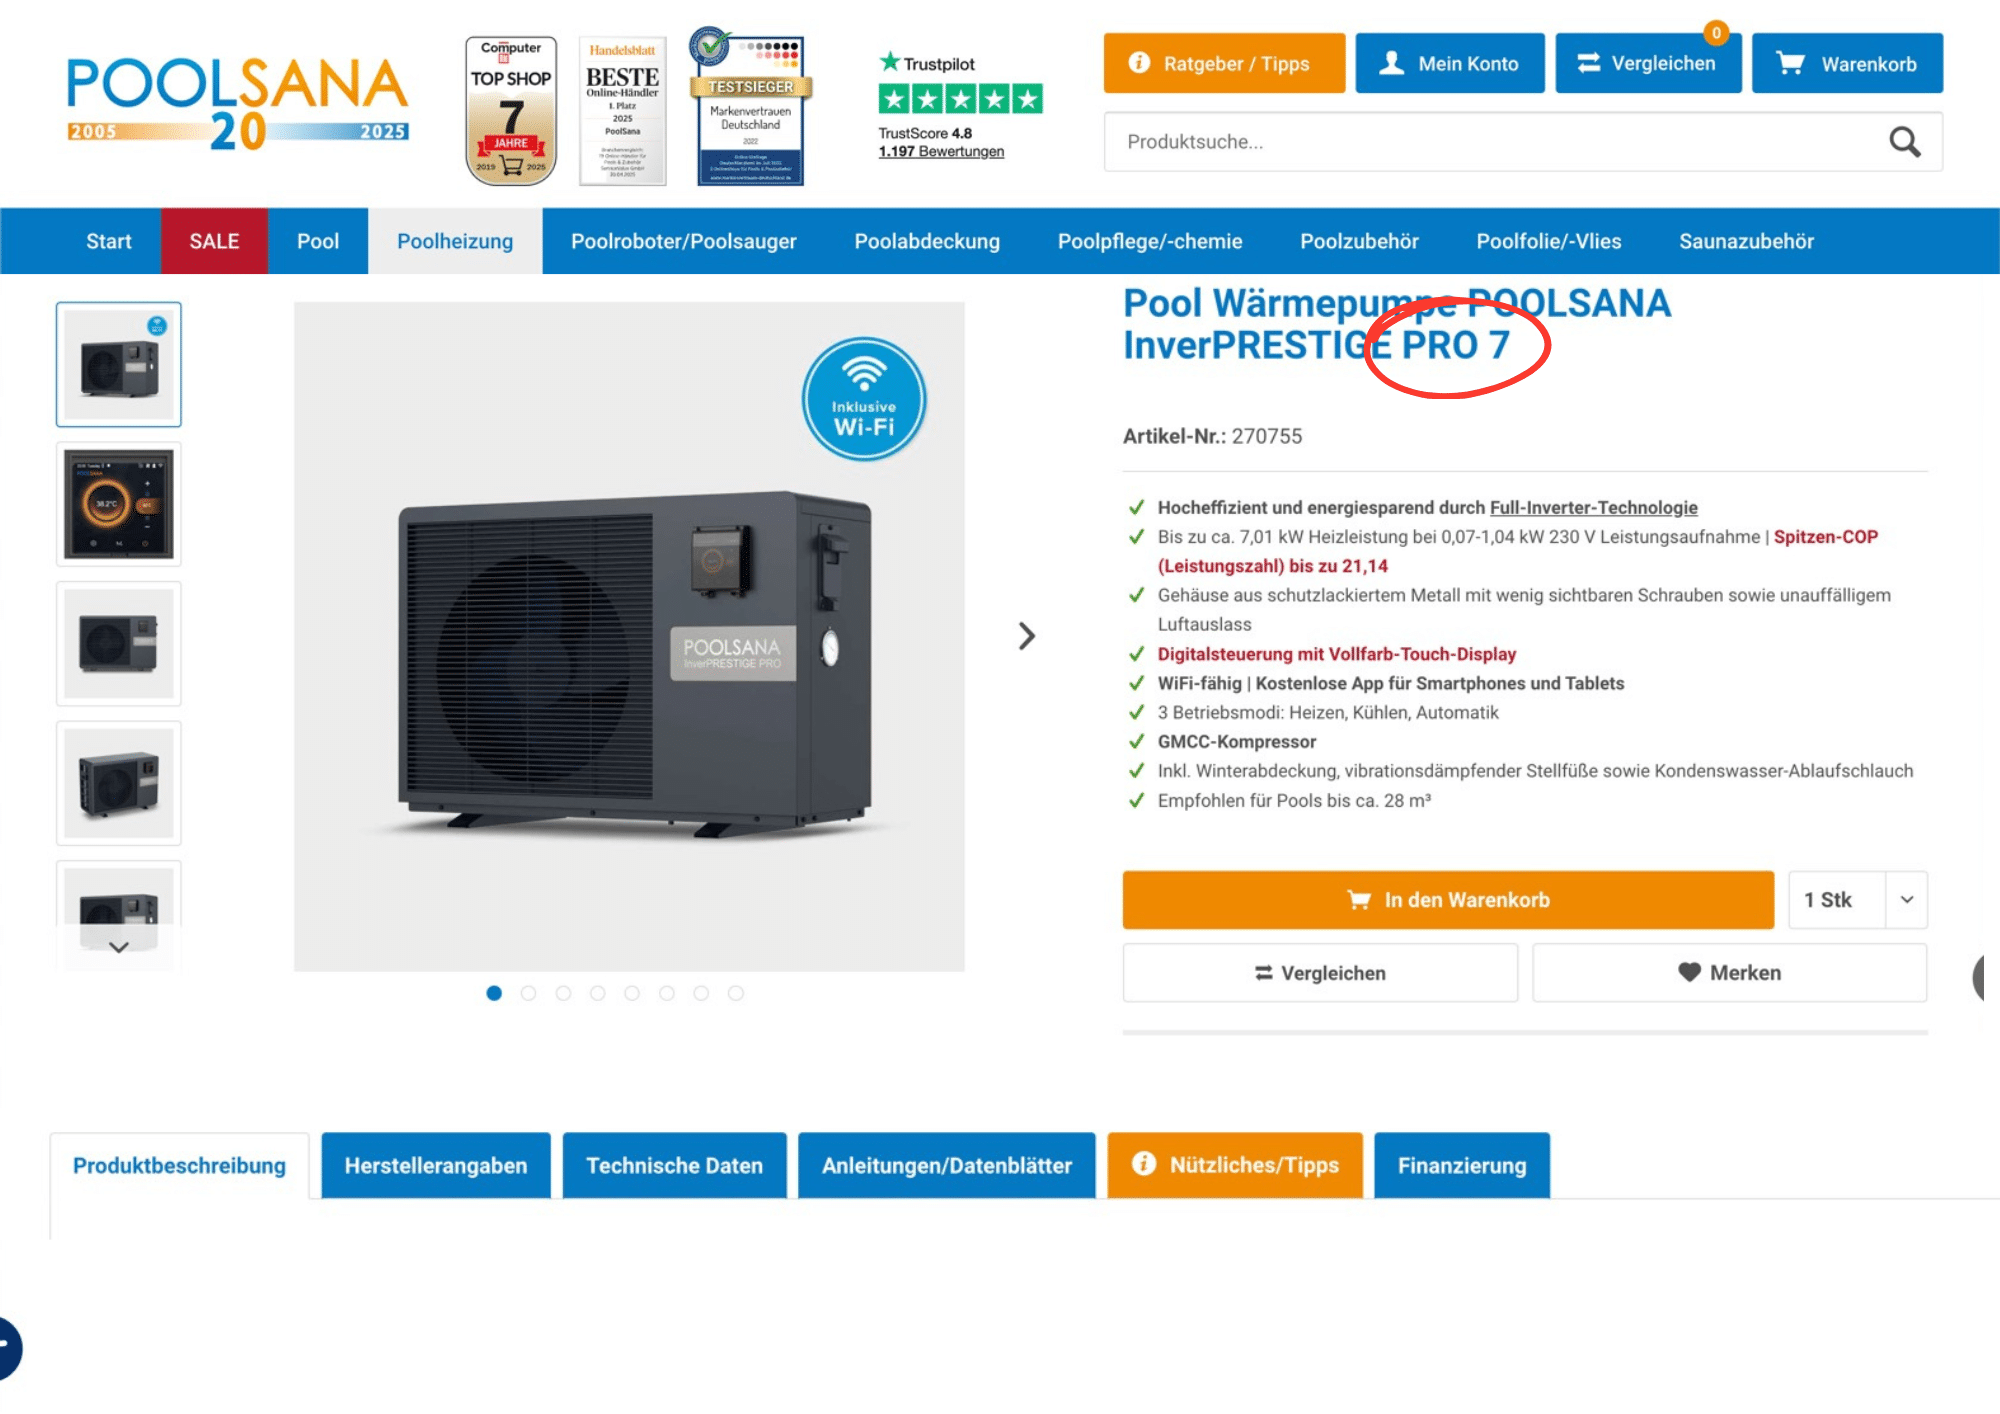The height and width of the screenshot is (1414, 2000).
Task: Click the Trustpilot star rating
Action: (960, 98)
